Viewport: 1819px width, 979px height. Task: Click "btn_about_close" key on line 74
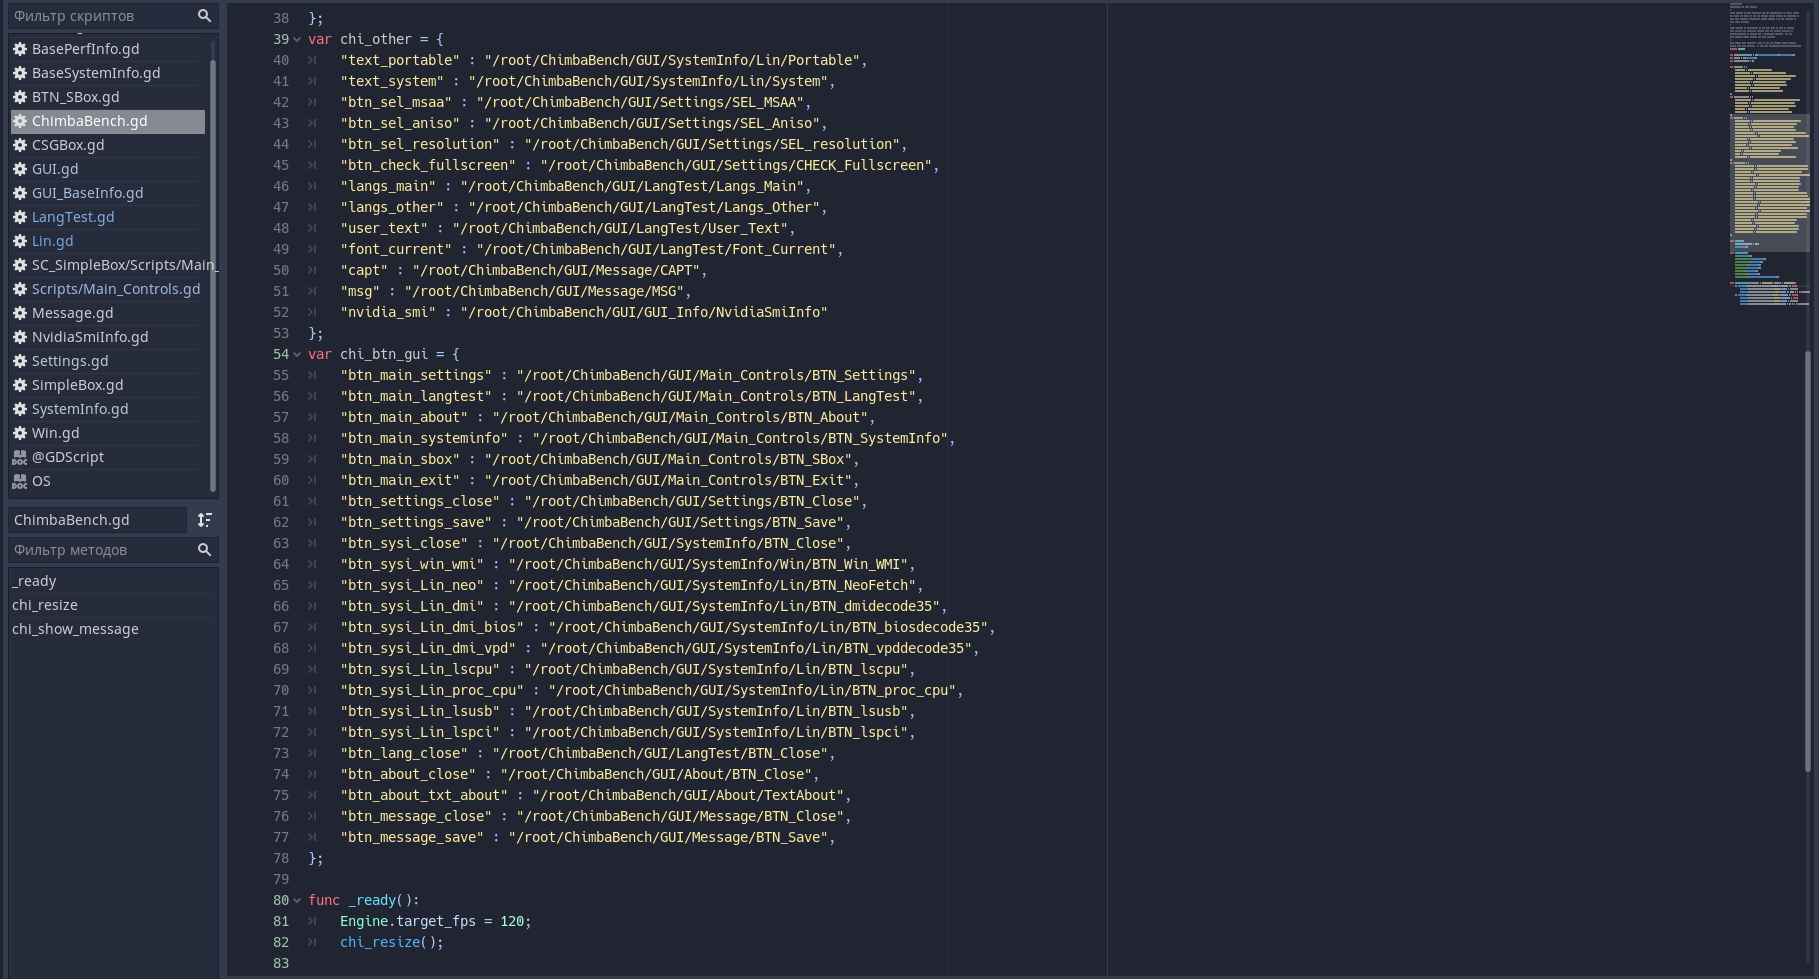click(x=408, y=775)
